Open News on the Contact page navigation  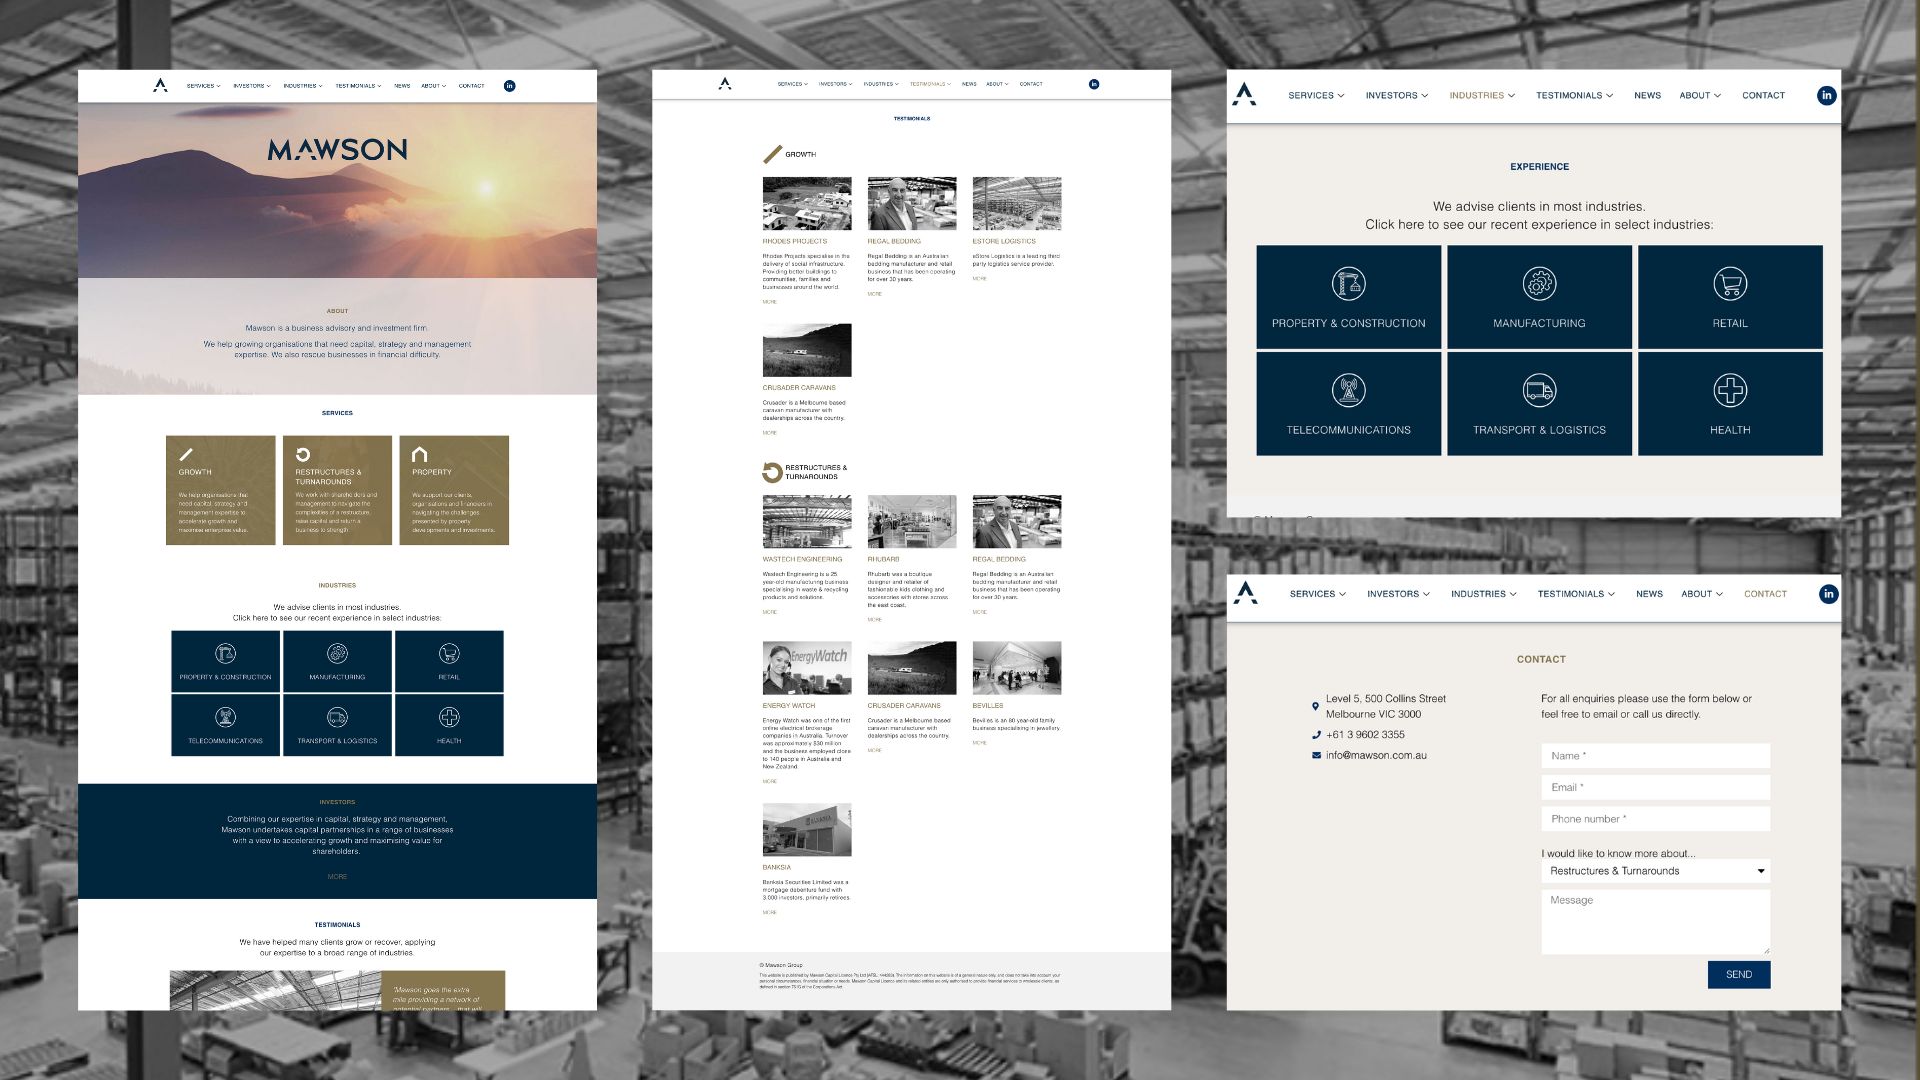pos(1649,594)
